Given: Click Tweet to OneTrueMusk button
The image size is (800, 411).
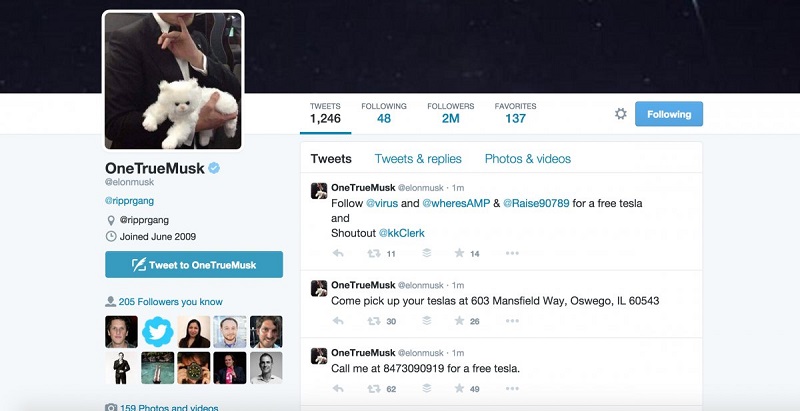Looking at the screenshot, I should coord(194,265).
